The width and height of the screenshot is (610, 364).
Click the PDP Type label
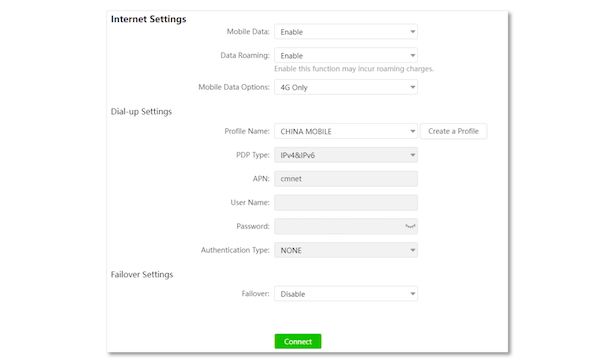point(252,155)
